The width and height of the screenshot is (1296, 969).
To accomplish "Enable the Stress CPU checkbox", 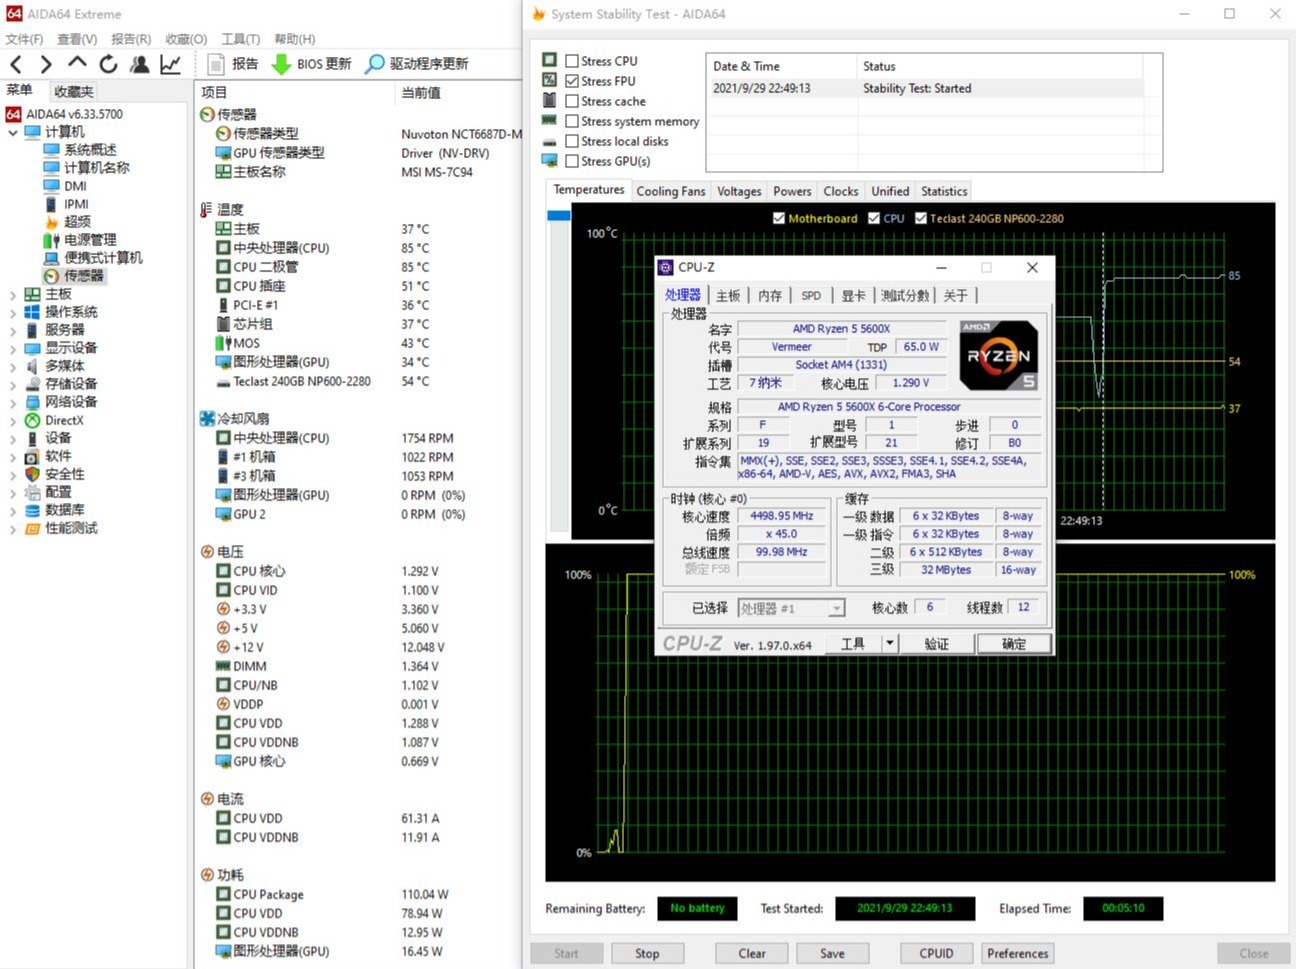I will coord(572,61).
